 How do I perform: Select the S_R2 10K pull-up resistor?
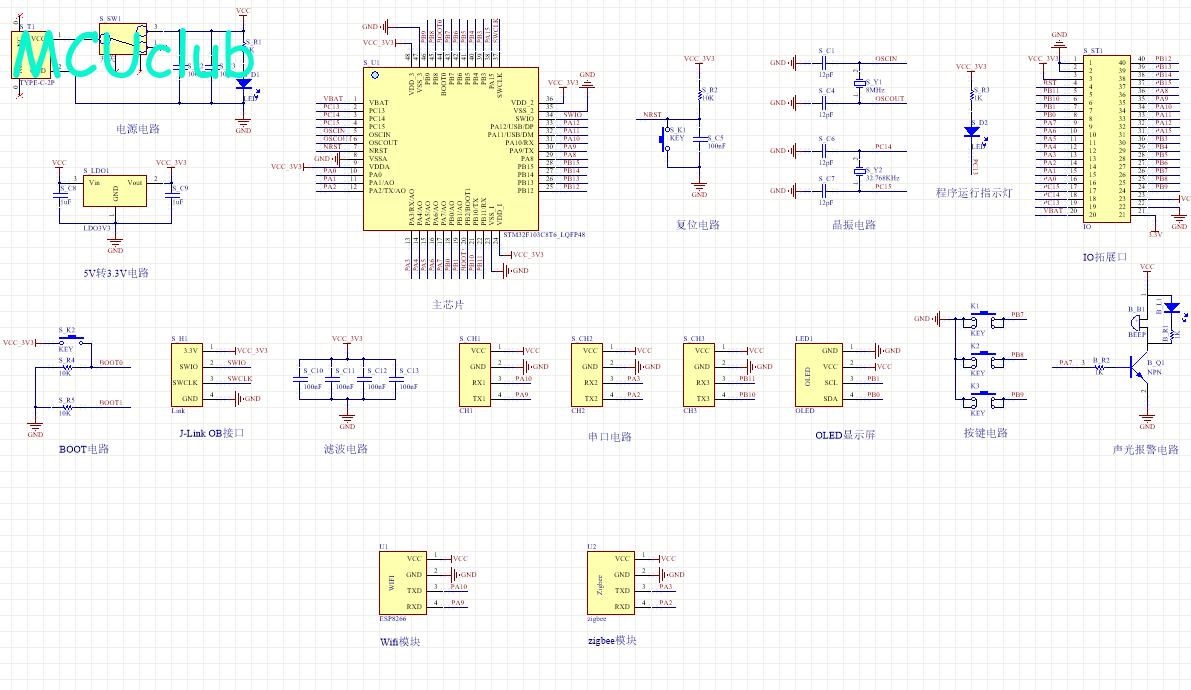700,95
